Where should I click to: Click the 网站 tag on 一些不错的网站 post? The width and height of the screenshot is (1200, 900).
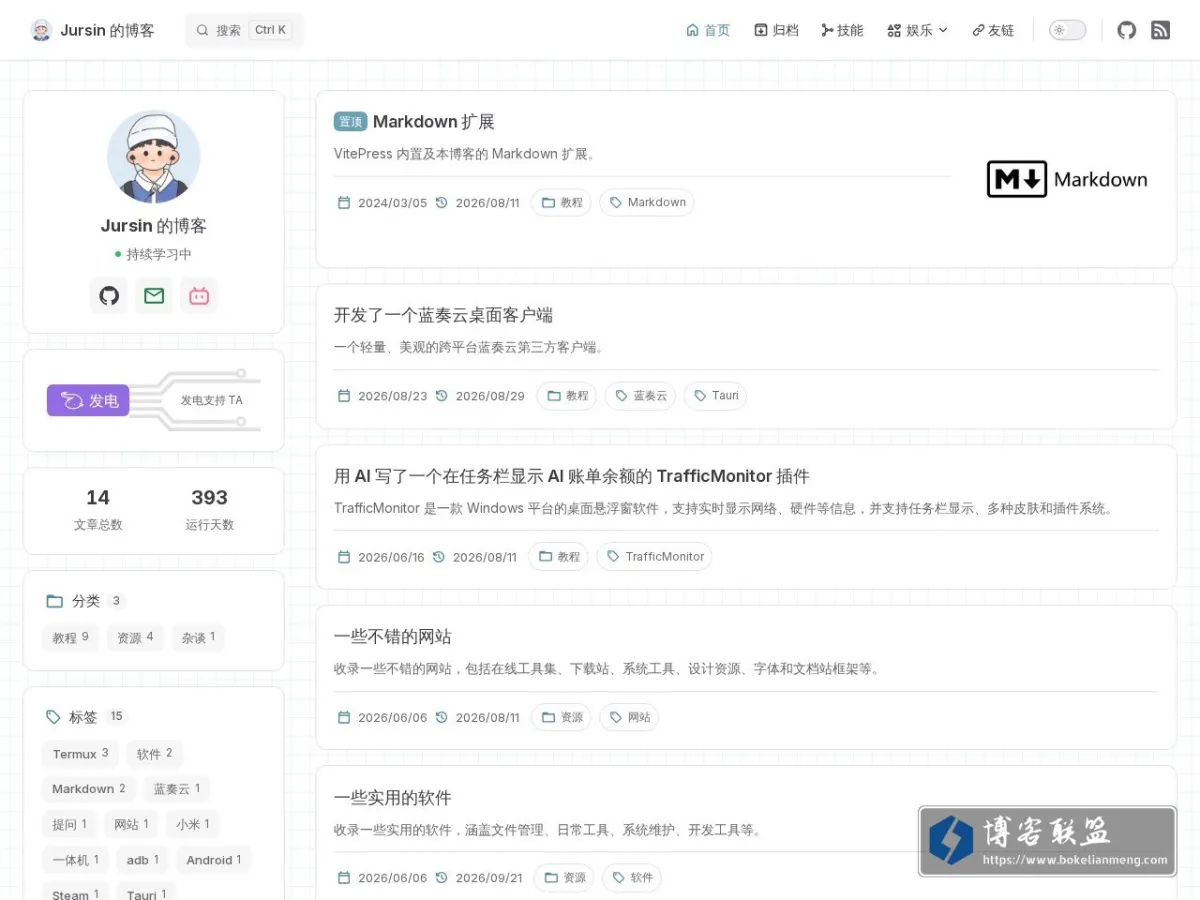(629, 717)
